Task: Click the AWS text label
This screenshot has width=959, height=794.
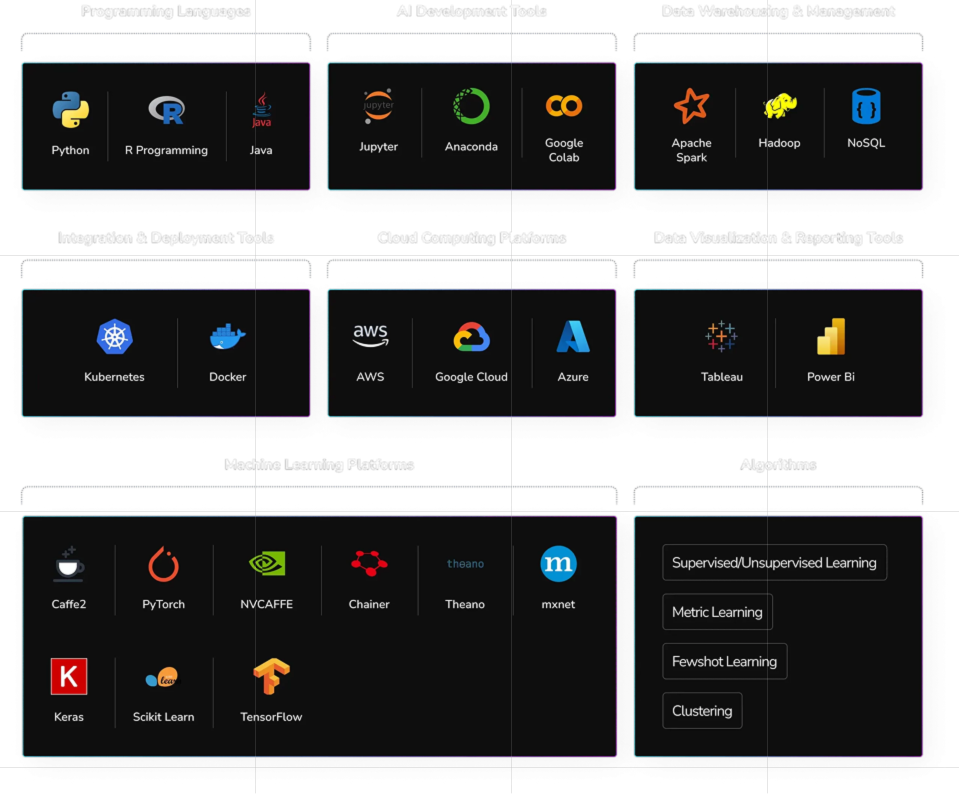Action: pyautogui.click(x=370, y=377)
